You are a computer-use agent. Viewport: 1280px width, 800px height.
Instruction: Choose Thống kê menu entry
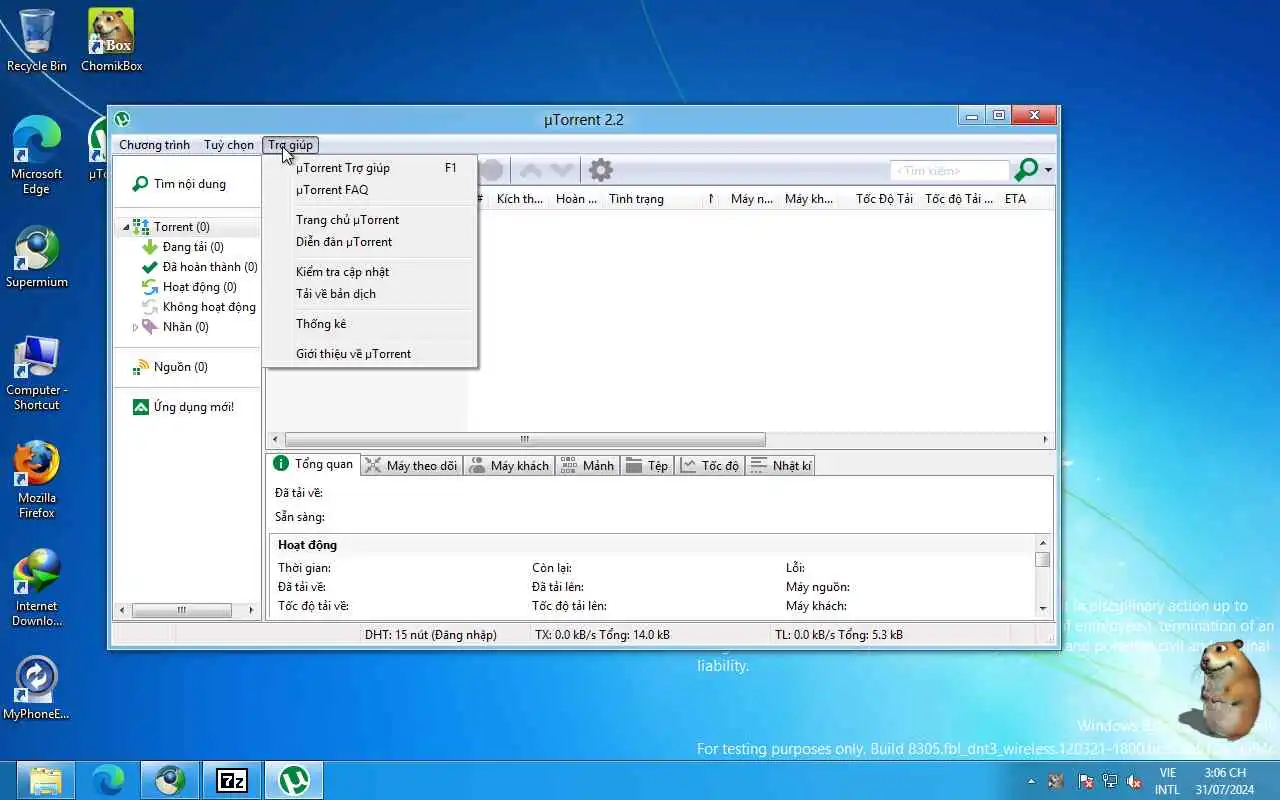click(370, 324)
